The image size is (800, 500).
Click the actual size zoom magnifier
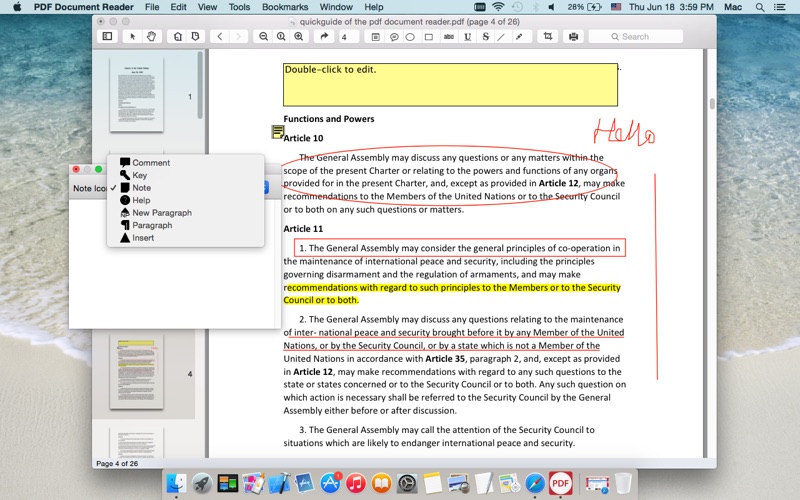tap(281, 36)
